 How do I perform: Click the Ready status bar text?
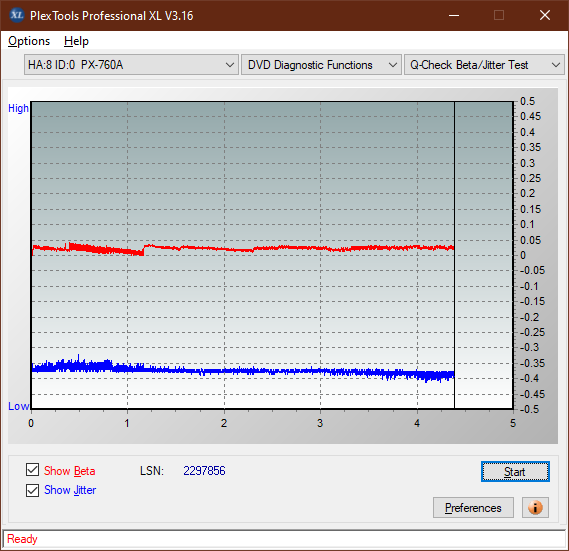(x=22, y=539)
